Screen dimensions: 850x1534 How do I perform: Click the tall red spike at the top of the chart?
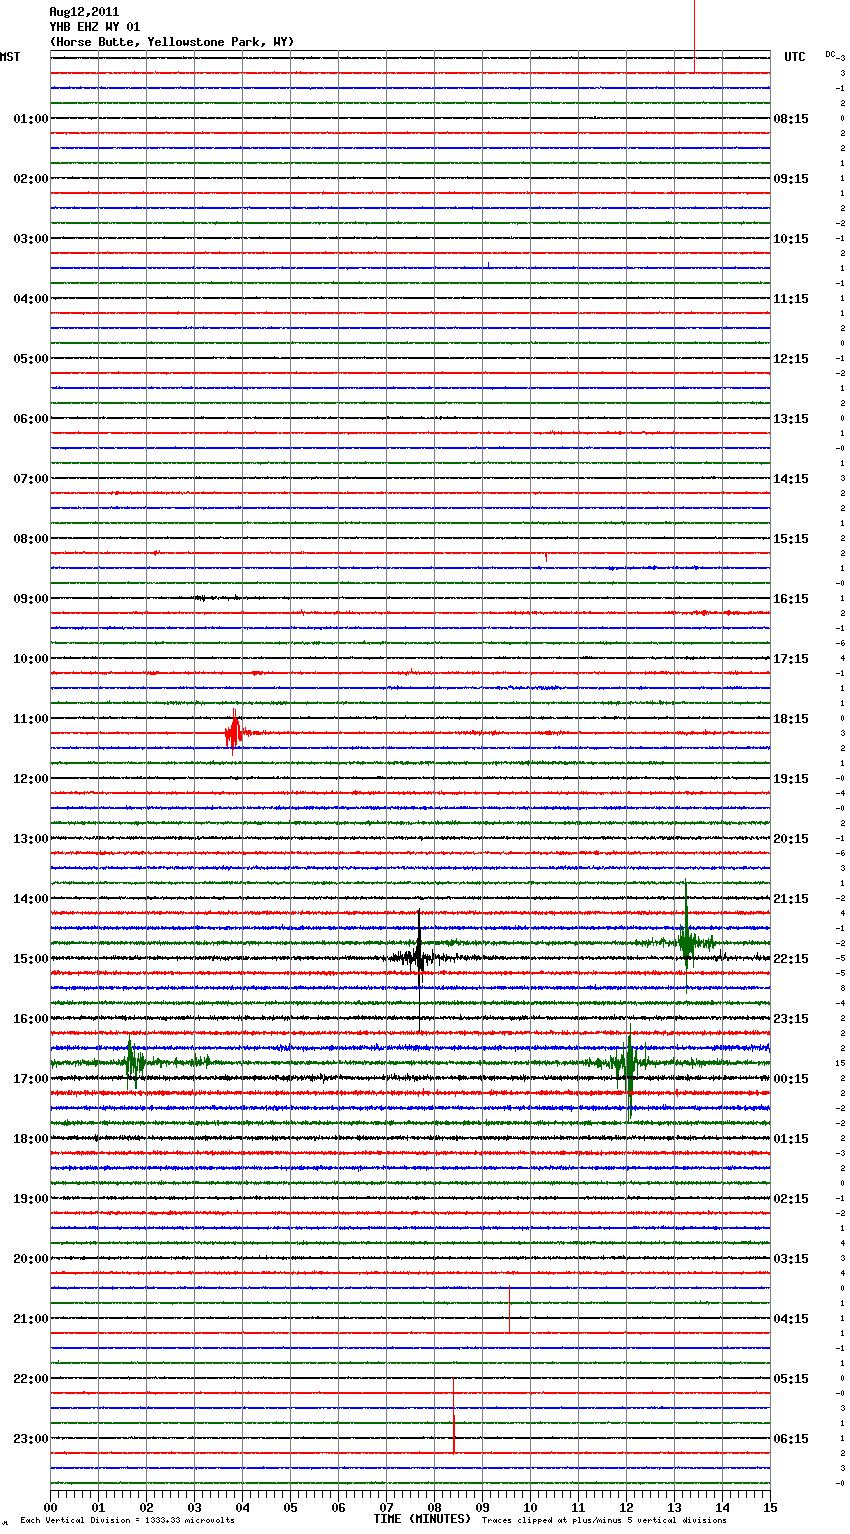(x=694, y=35)
